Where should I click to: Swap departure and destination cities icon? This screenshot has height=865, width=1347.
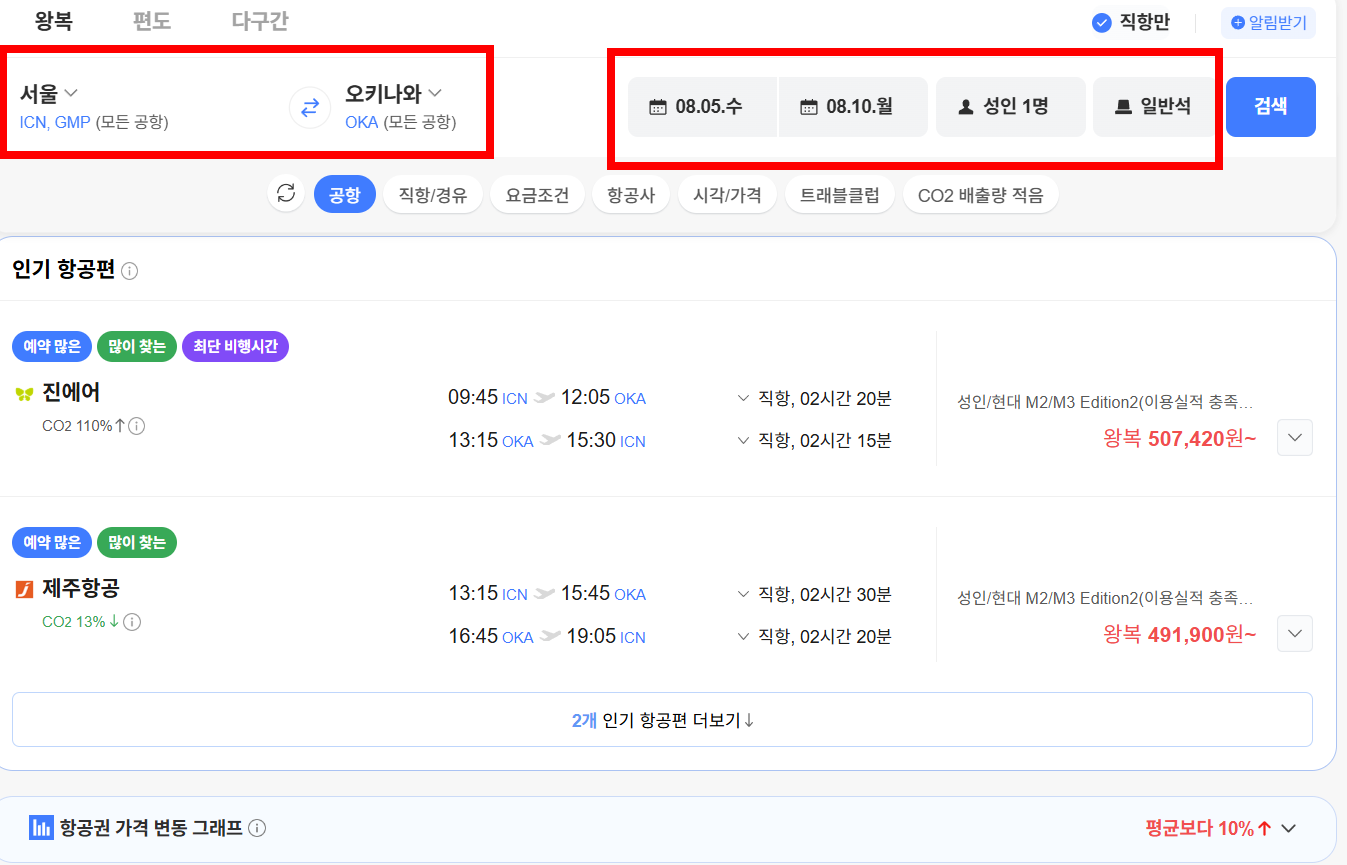click(x=310, y=108)
